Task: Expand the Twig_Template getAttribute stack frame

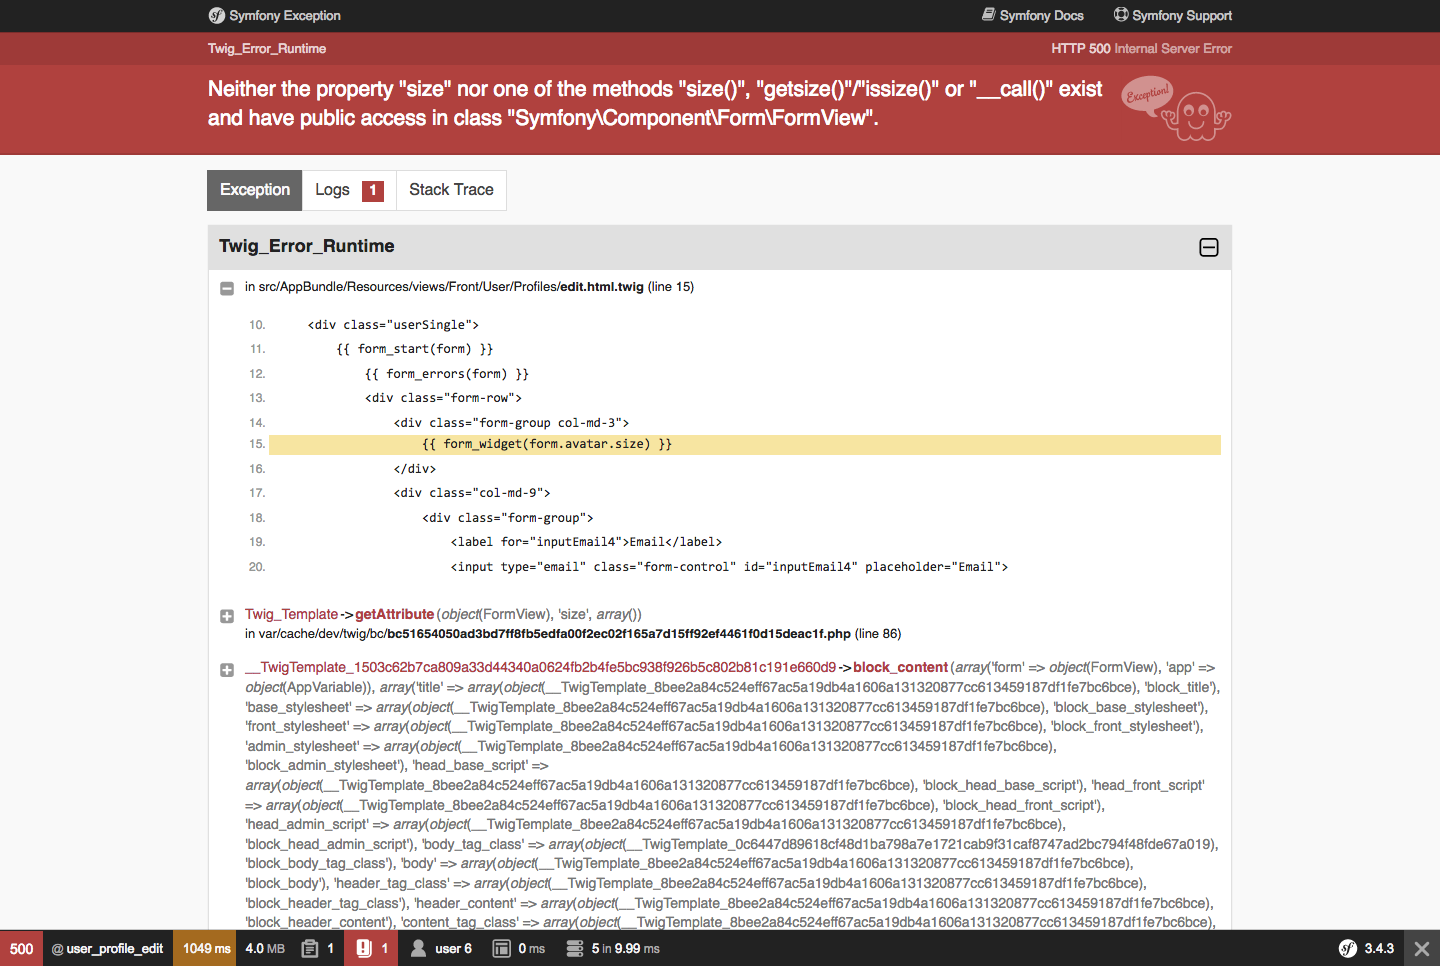Action: (x=227, y=616)
